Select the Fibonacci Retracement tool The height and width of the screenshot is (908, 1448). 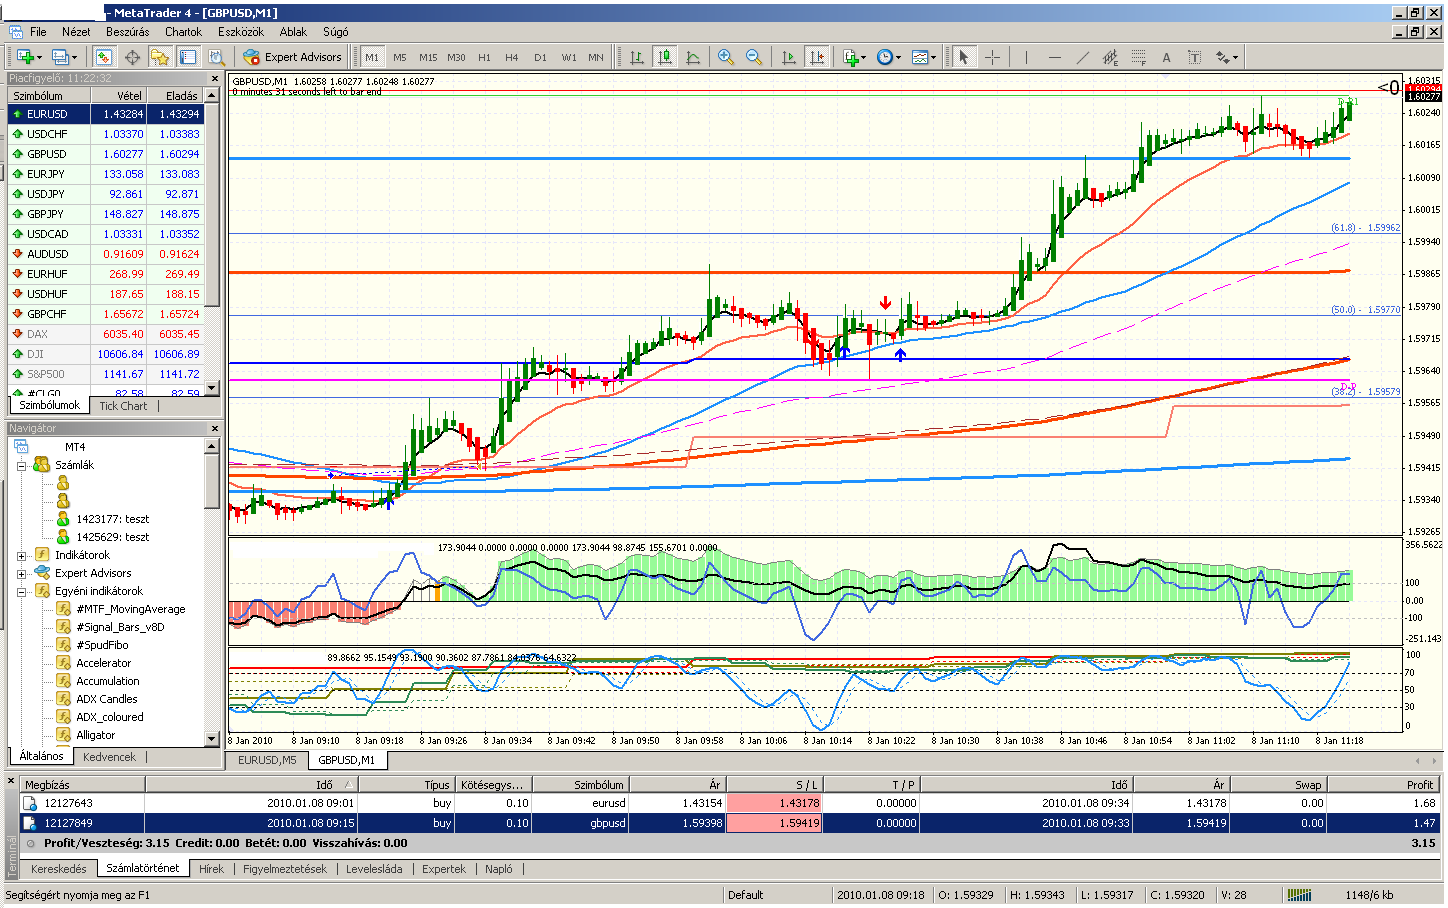pos(1138,57)
